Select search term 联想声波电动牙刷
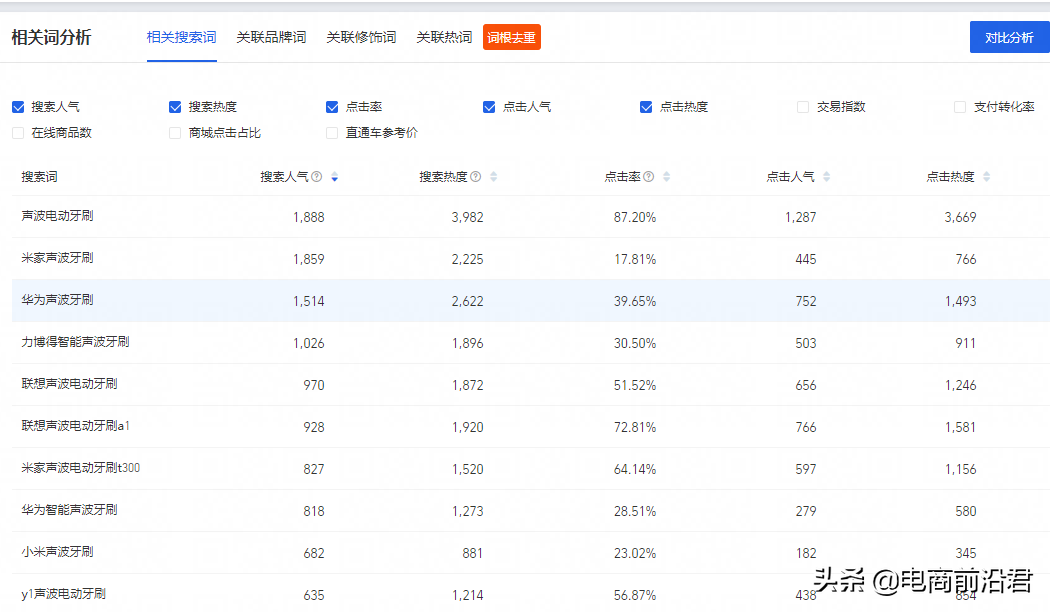The width and height of the screenshot is (1051, 612). pyautogui.click(x=70, y=384)
